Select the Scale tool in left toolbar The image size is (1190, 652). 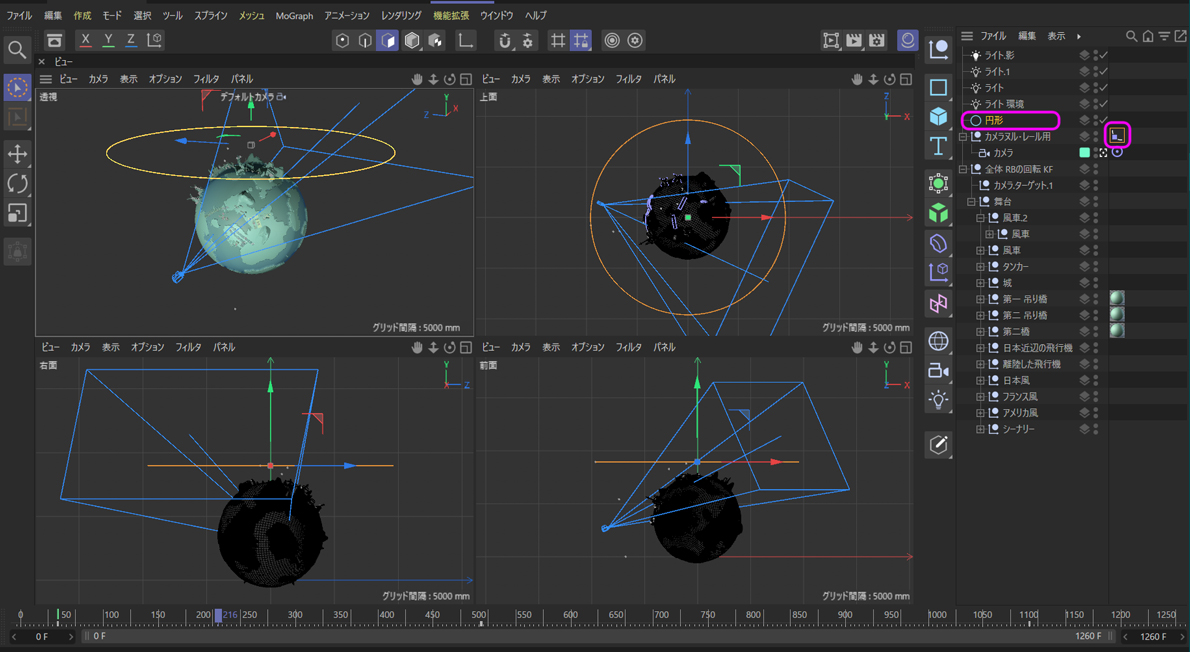click(x=17, y=212)
